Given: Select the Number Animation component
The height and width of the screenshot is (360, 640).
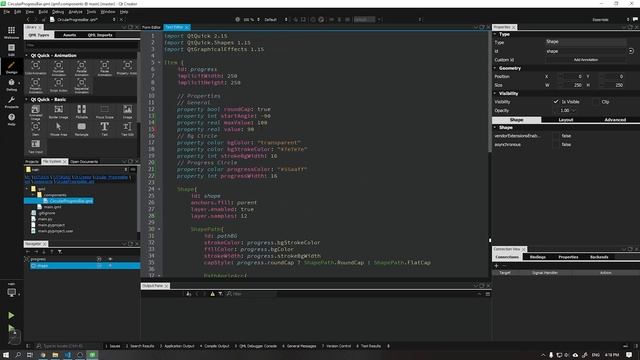Looking at the screenshot, I should [x=58, y=68].
